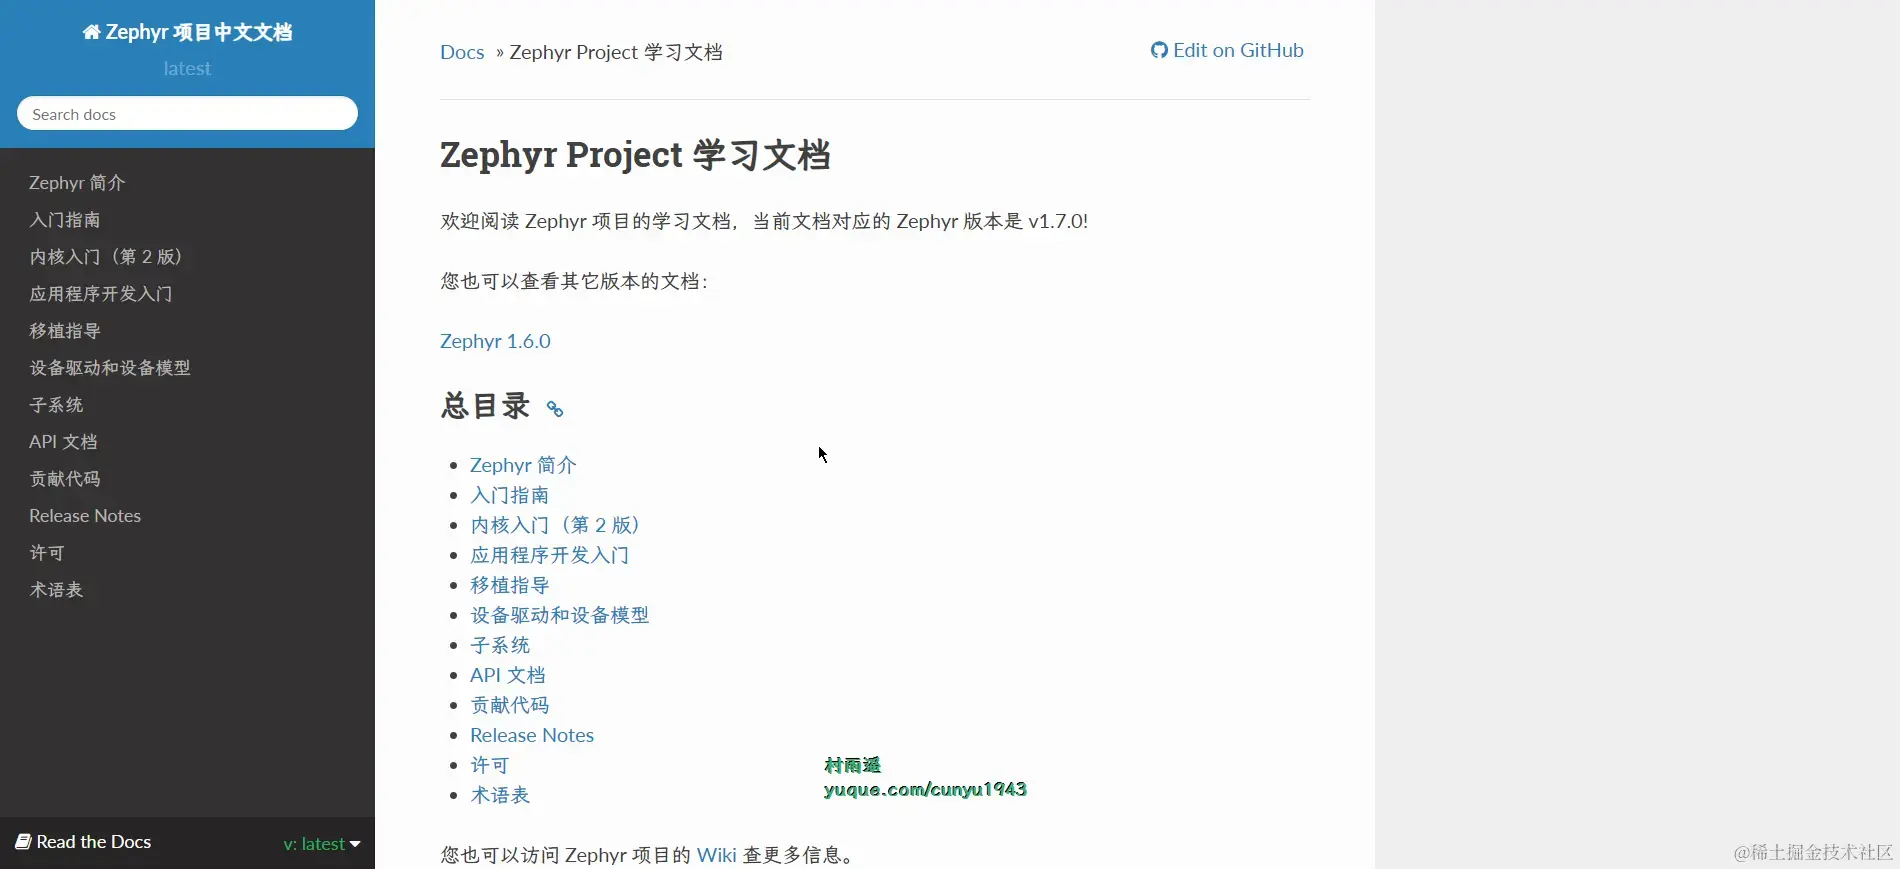
Task: Click the API 文档 link in 总目录
Action: (508, 675)
